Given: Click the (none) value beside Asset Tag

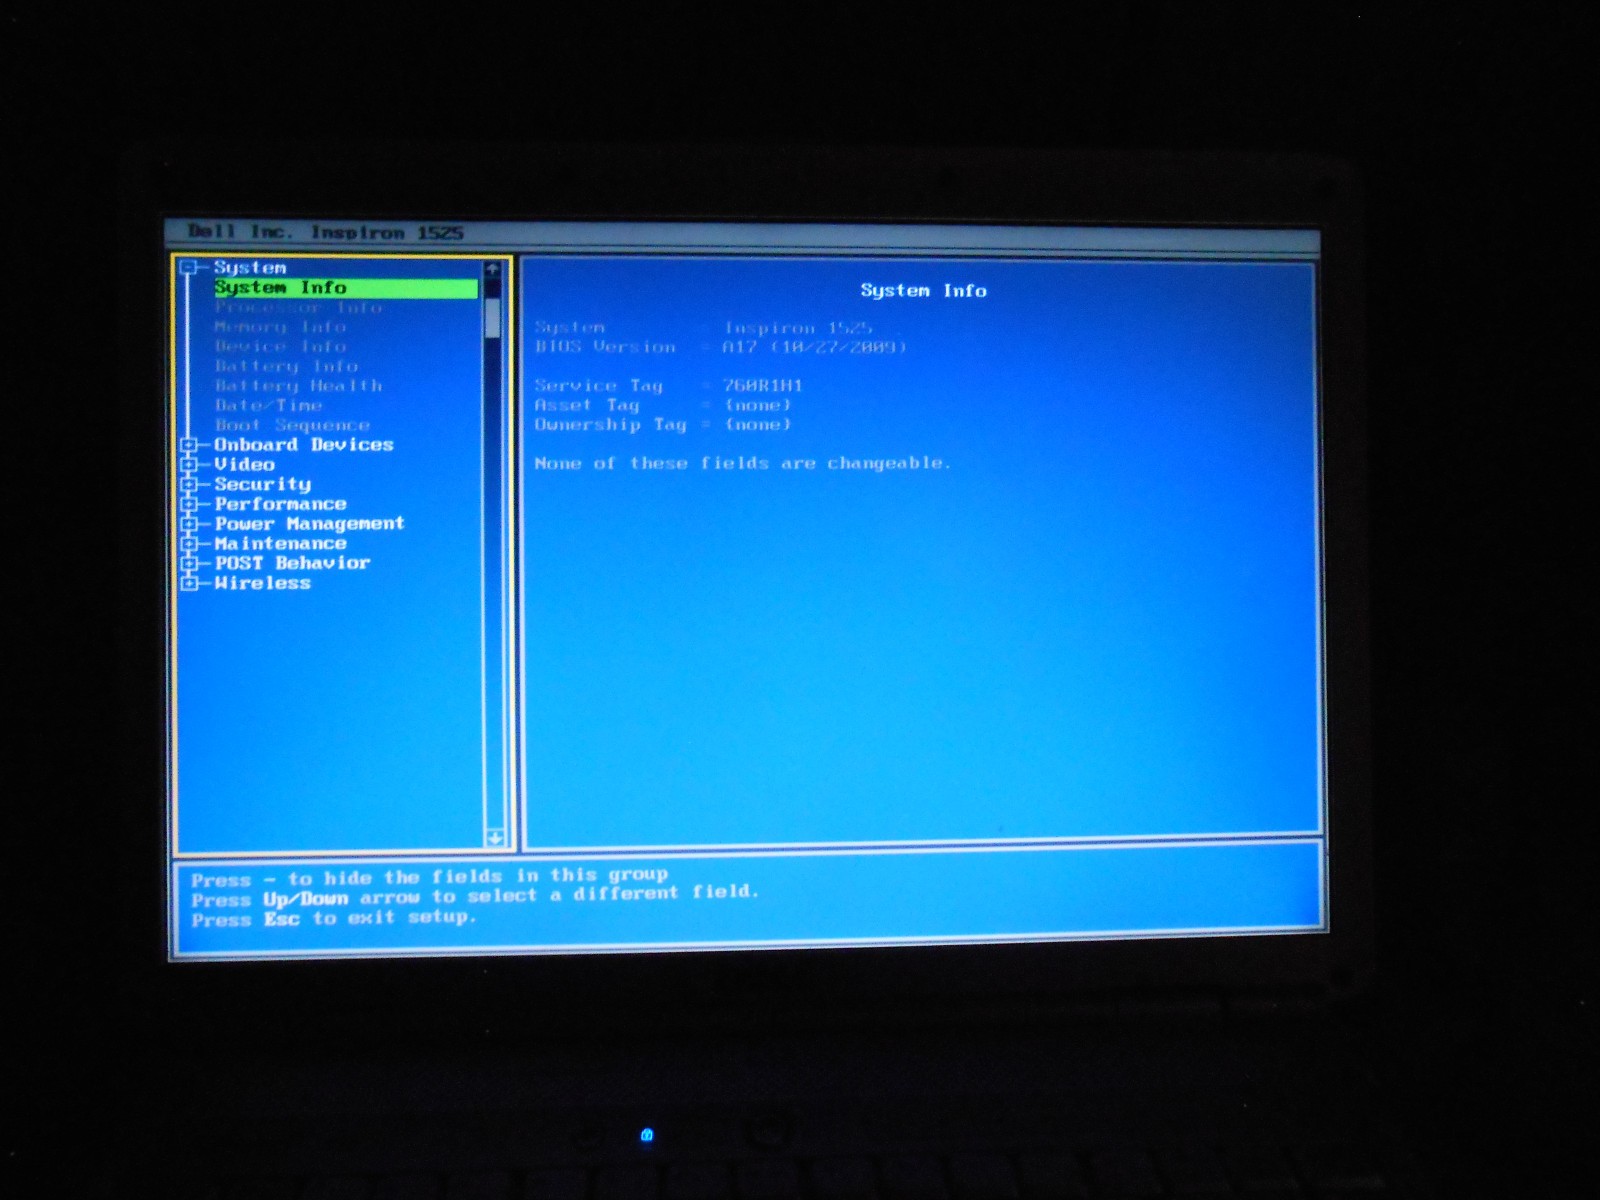Looking at the screenshot, I should (758, 405).
